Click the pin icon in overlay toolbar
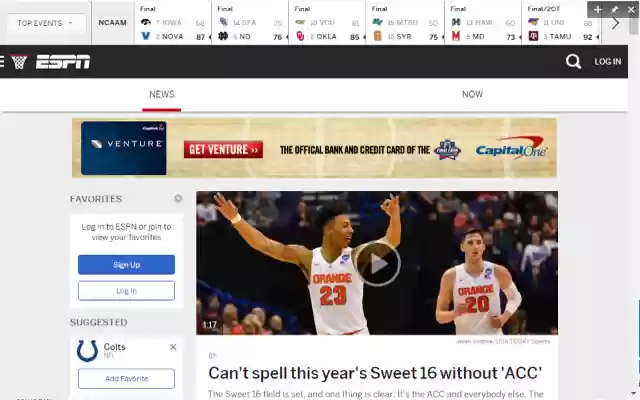640x400 pixels. [x=614, y=9]
